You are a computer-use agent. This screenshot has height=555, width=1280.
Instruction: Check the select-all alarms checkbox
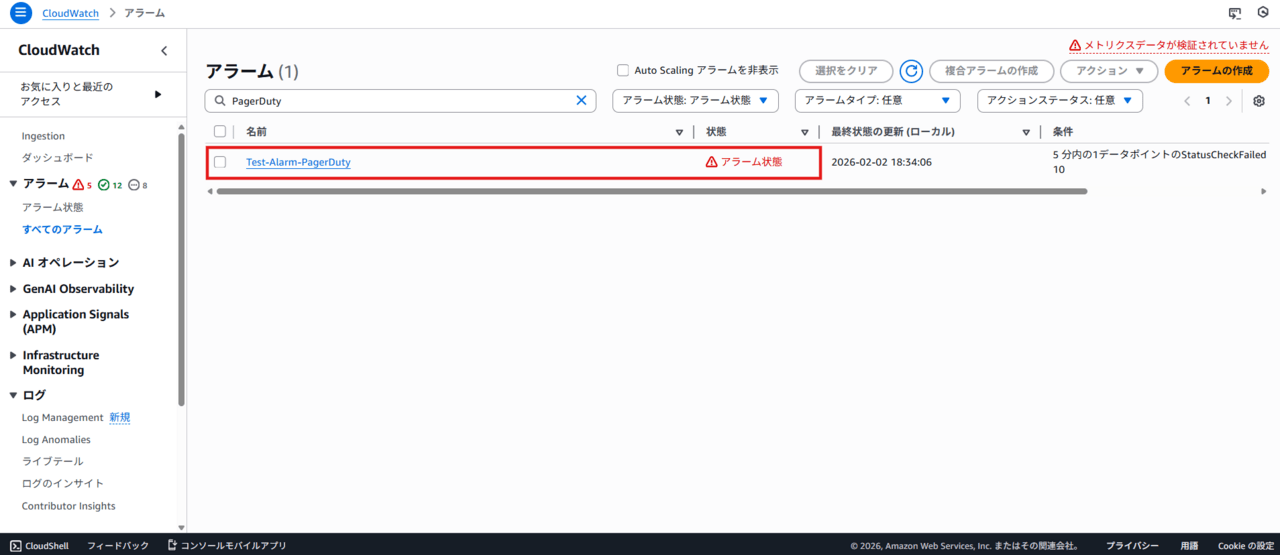point(220,132)
